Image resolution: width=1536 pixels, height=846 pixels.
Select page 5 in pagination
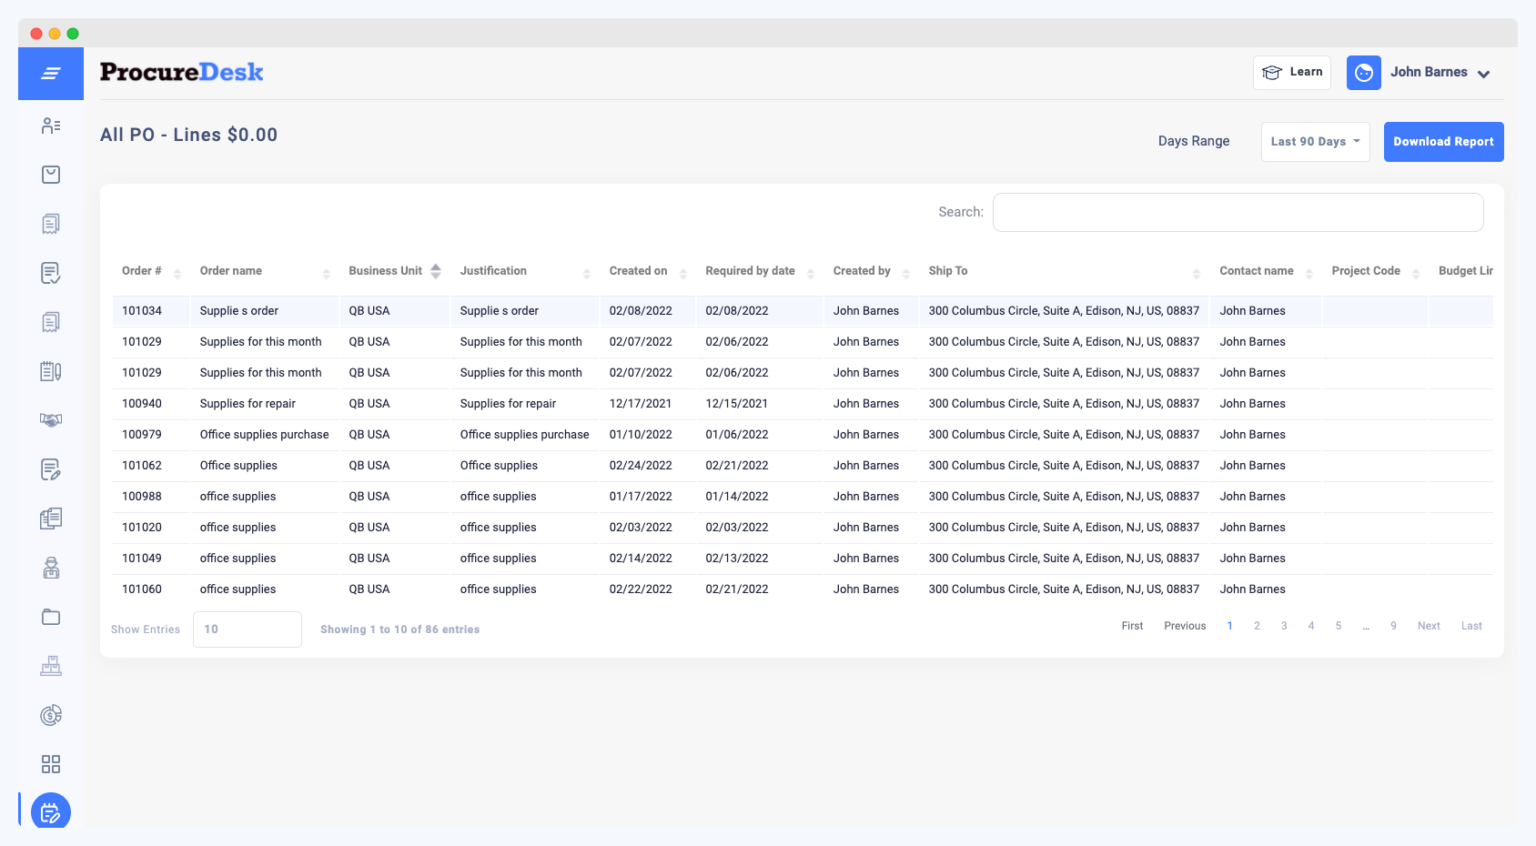click(1338, 625)
